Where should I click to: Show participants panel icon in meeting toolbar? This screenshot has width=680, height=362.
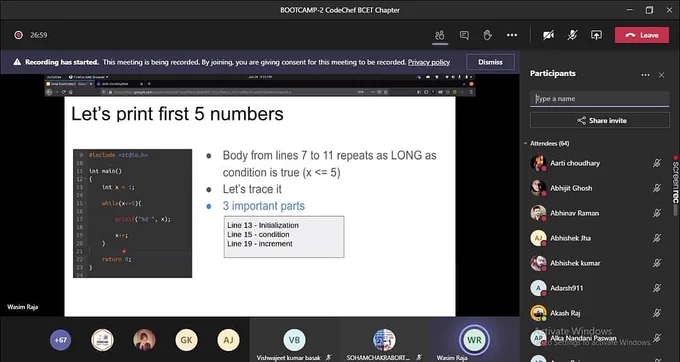click(x=440, y=35)
